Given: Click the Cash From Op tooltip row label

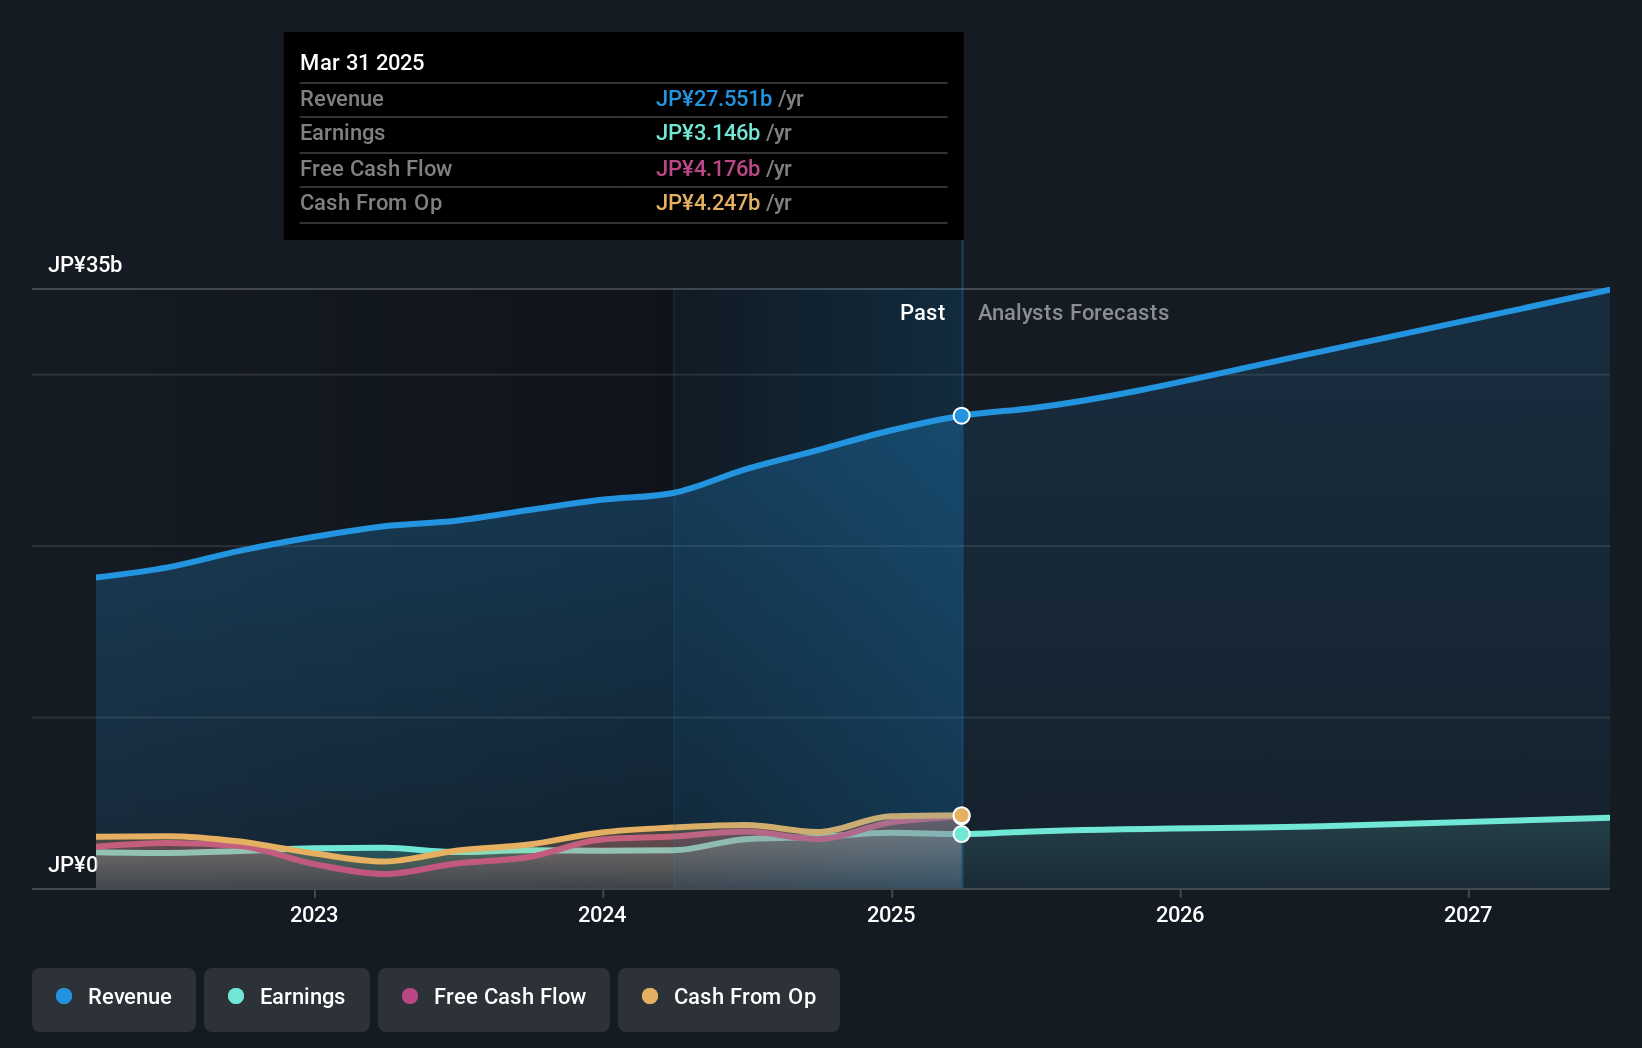Looking at the screenshot, I should 371,202.
